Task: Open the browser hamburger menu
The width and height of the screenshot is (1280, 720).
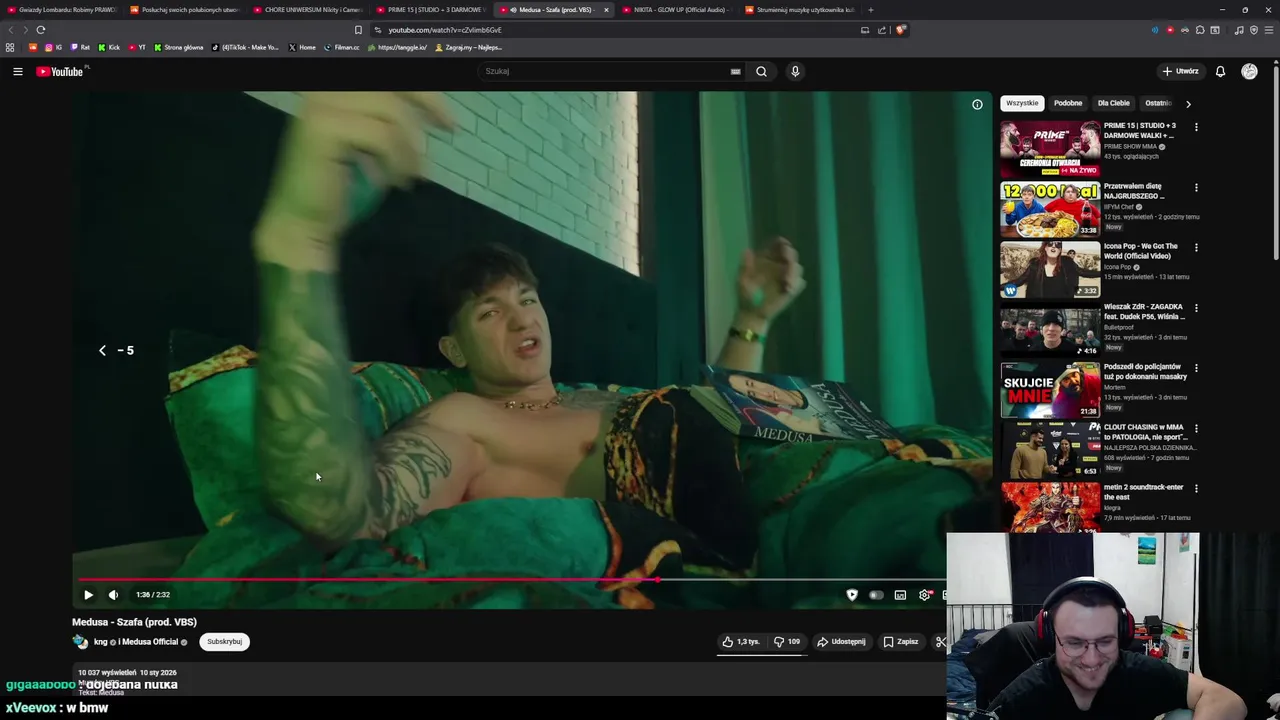Action: click(1268, 30)
